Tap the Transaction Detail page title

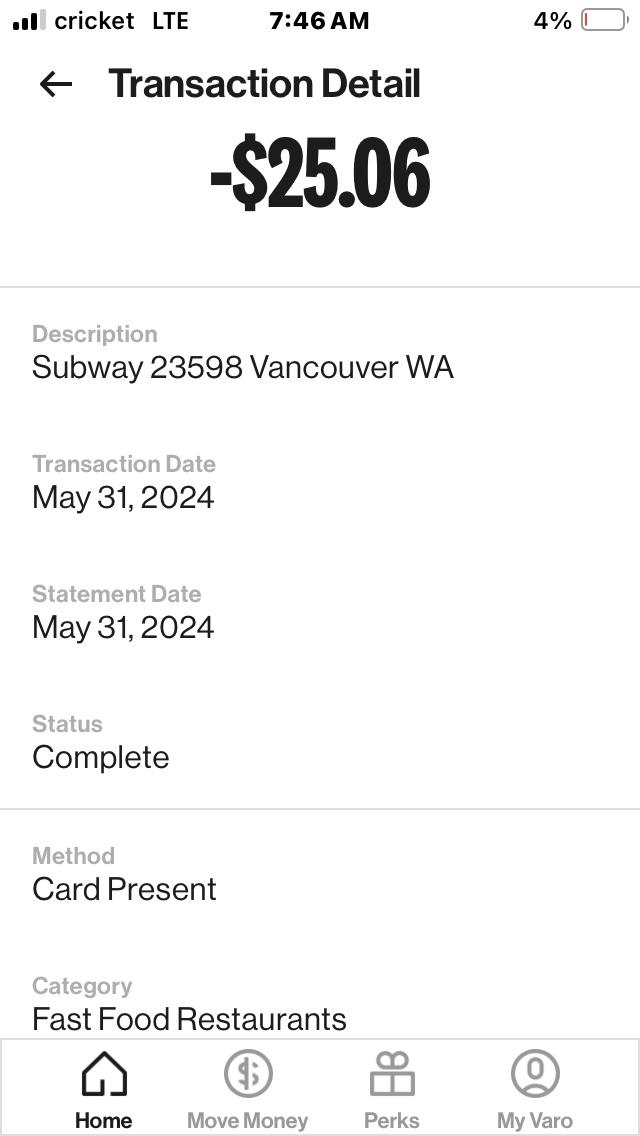pos(265,85)
